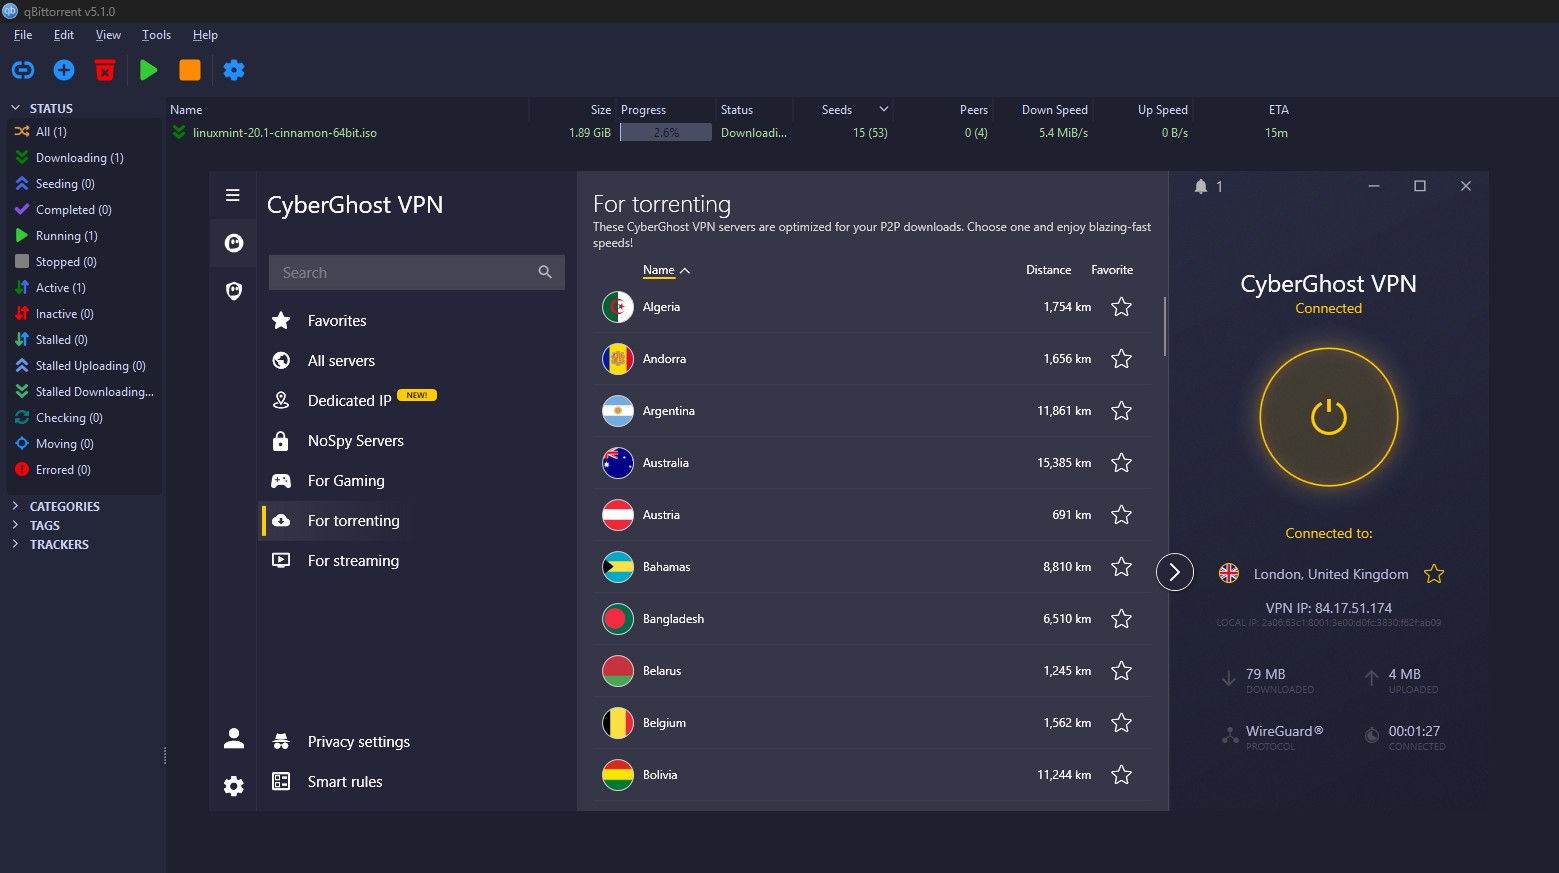Sort servers by Favorite column
Image resolution: width=1559 pixels, height=873 pixels.
[x=1112, y=270]
